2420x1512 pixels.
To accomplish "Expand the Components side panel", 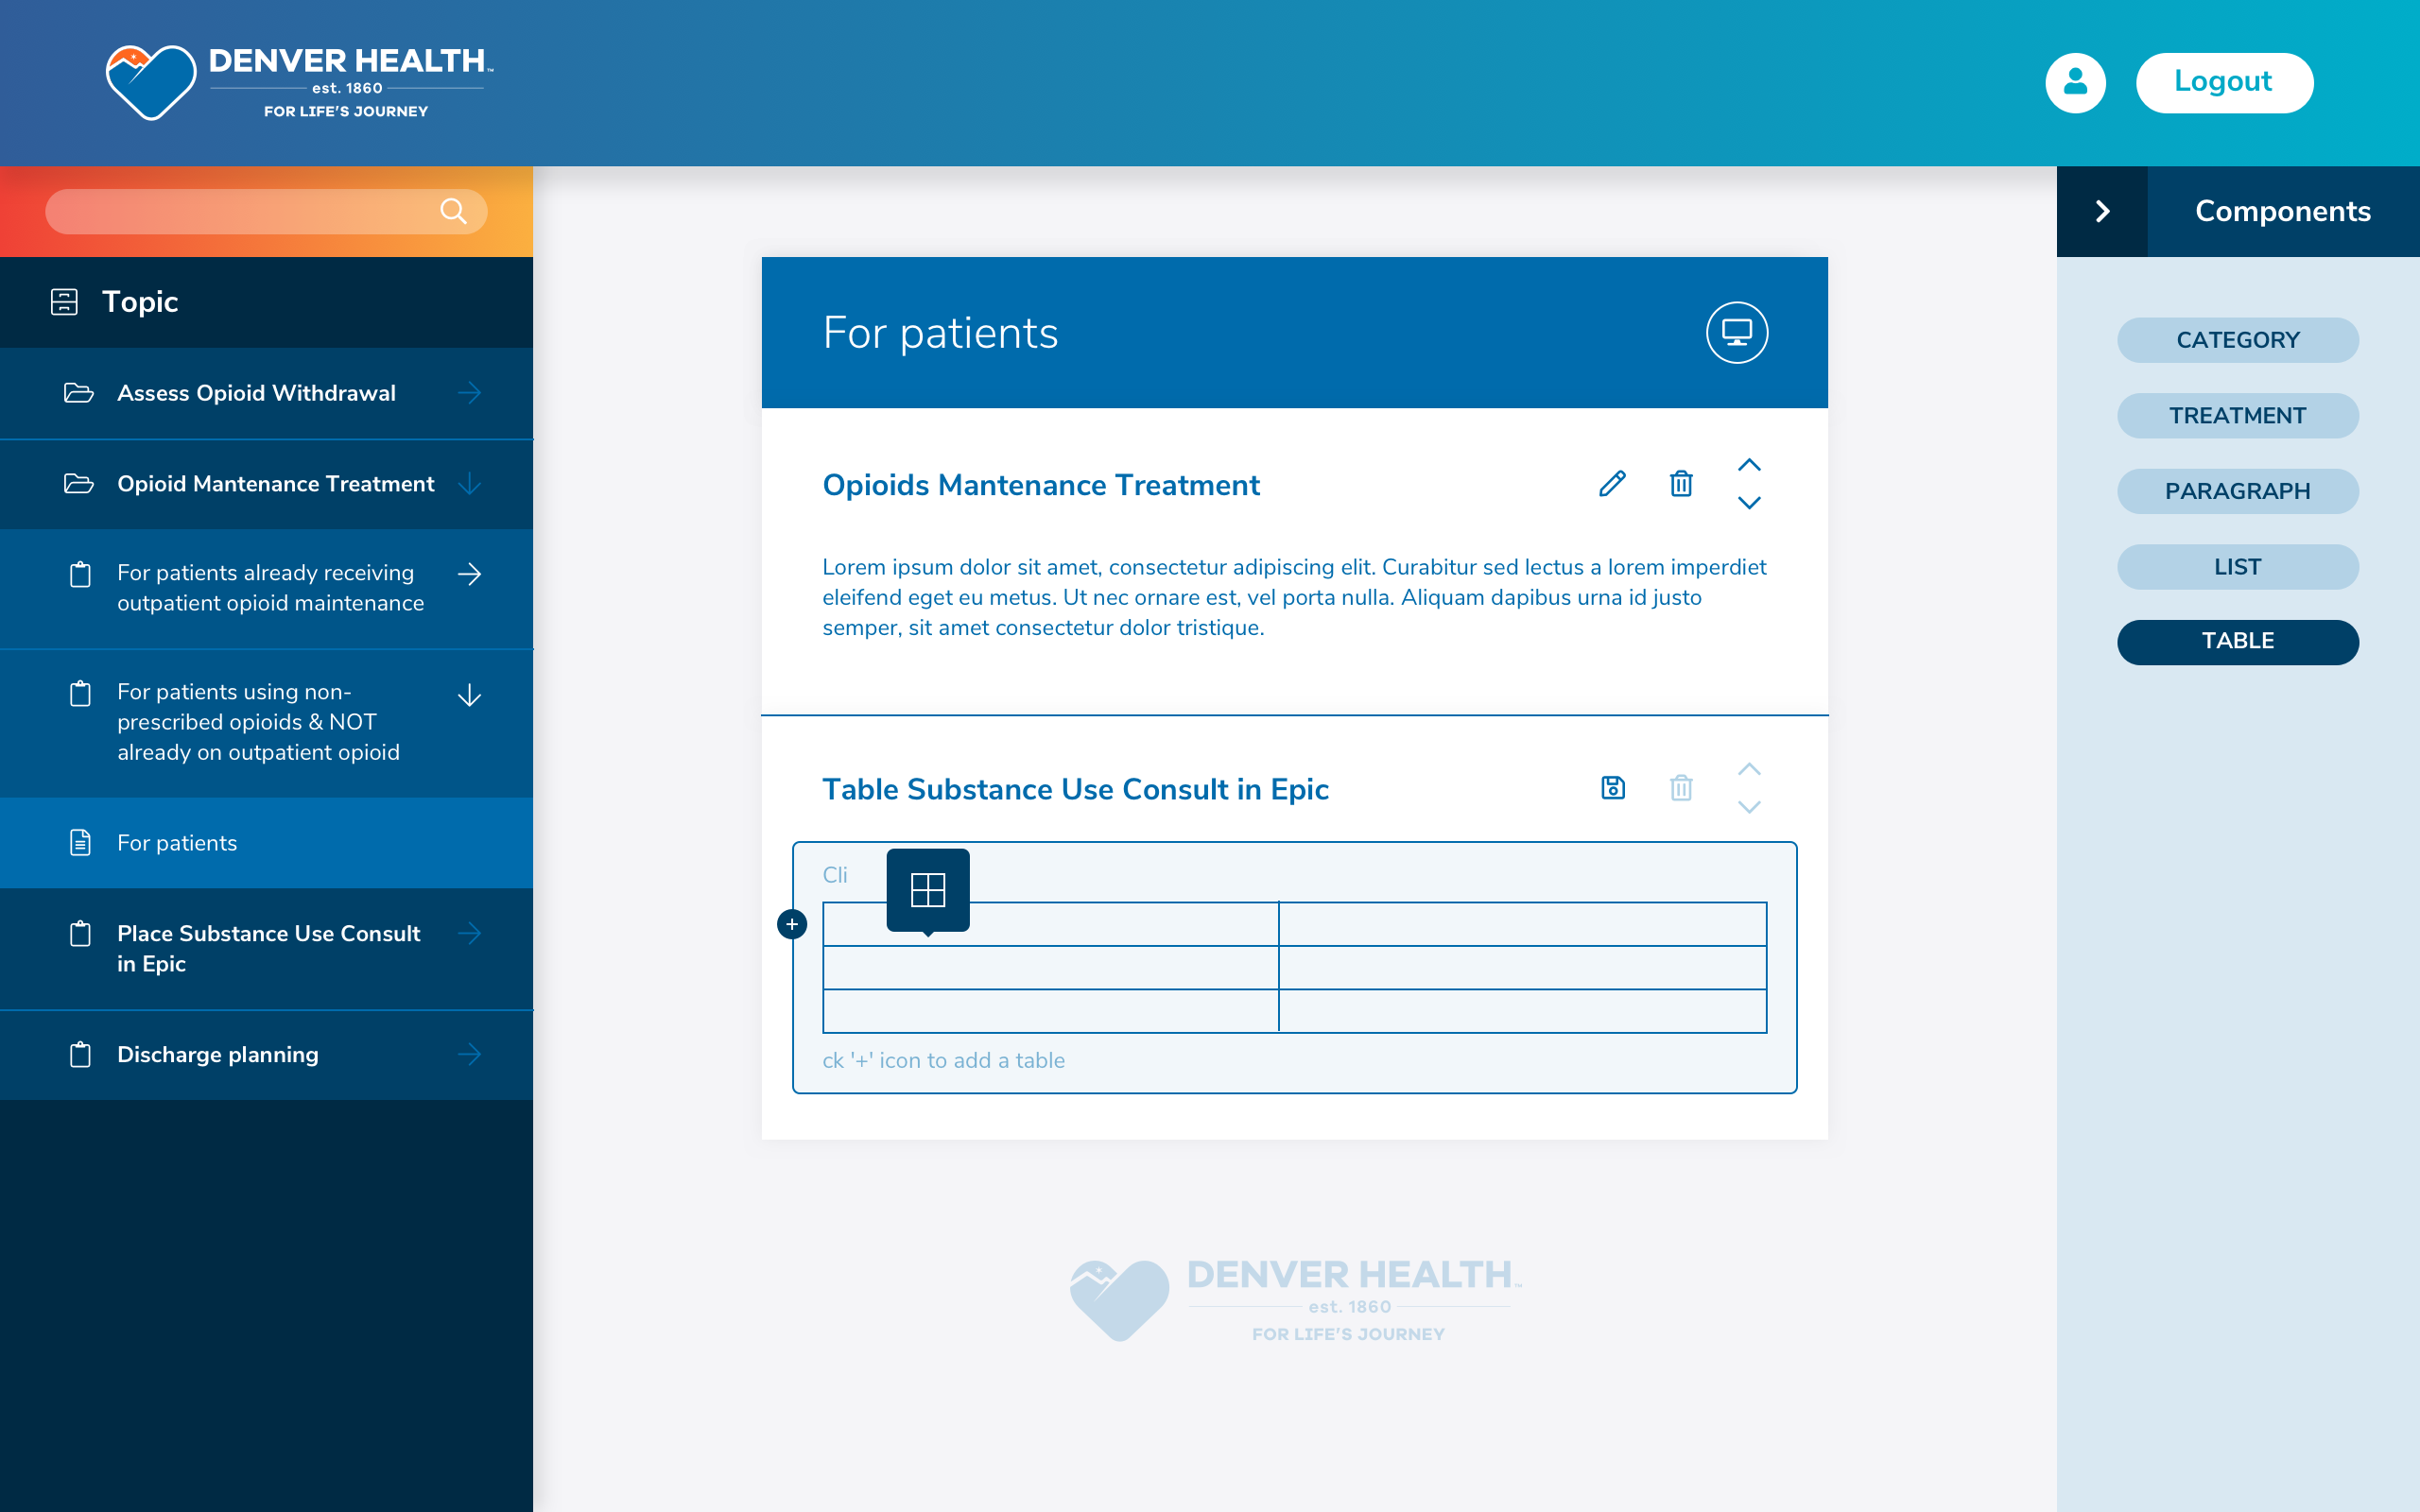I will (x=2101, y=211).
